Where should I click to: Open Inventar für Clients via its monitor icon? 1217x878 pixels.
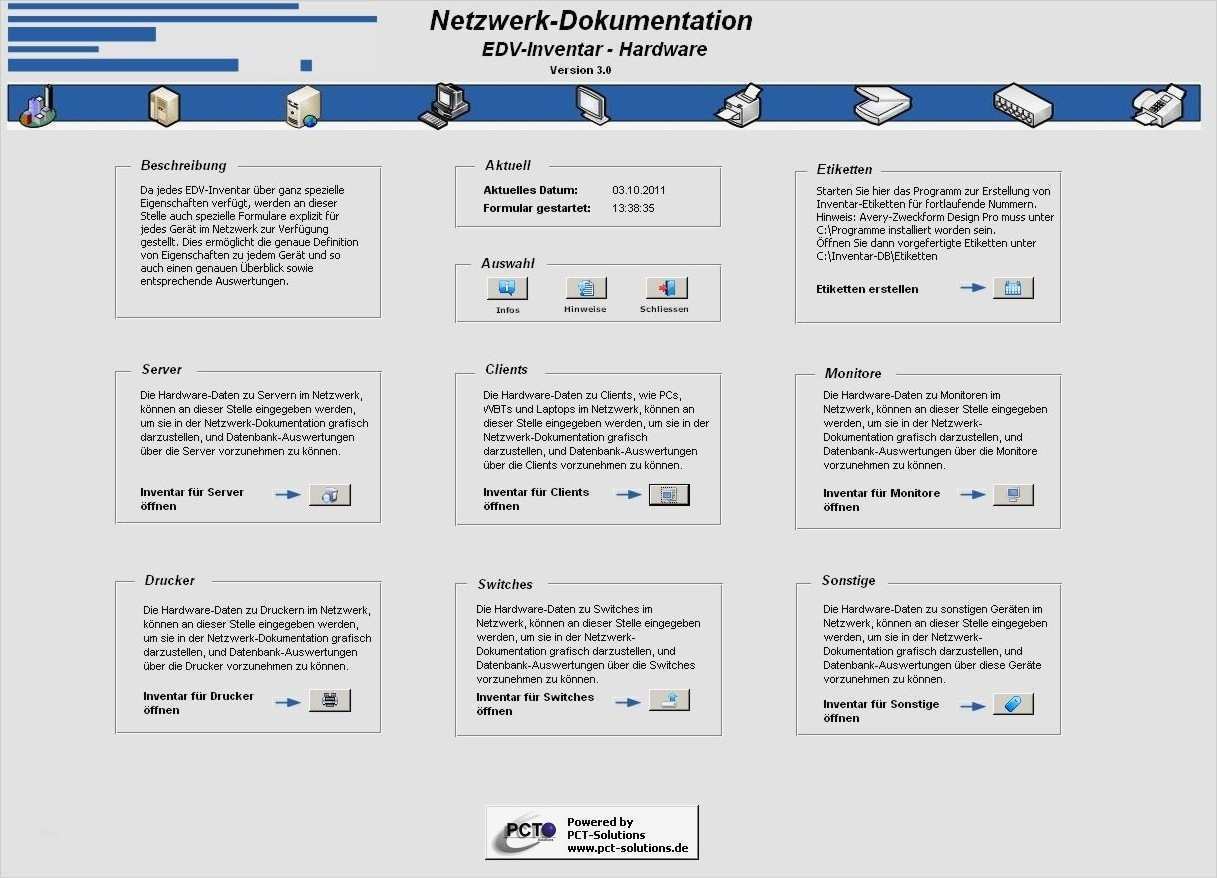tap(669, 494)
